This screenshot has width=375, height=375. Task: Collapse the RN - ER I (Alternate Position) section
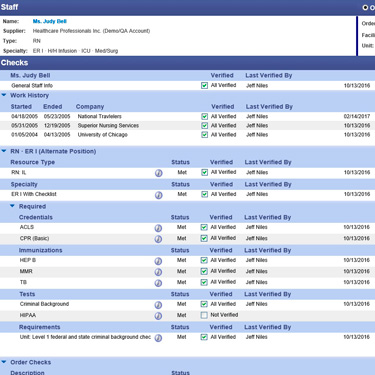coord(4,151)
